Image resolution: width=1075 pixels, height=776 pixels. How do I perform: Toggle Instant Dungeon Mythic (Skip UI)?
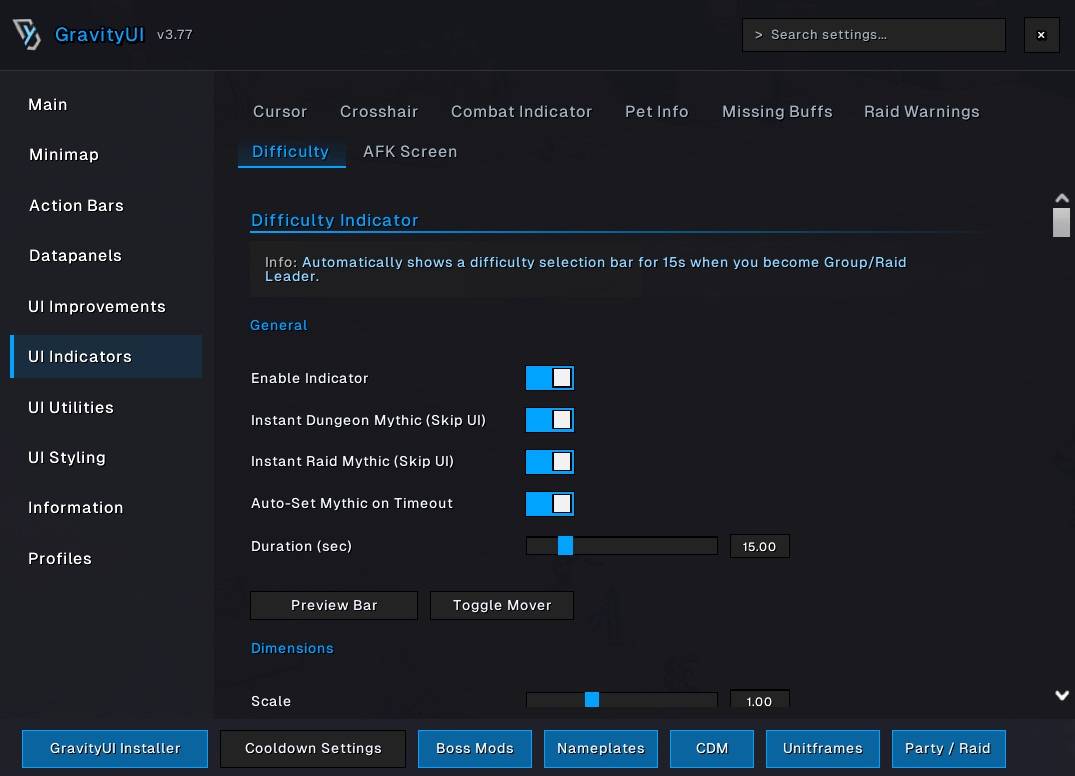point(549,420)
